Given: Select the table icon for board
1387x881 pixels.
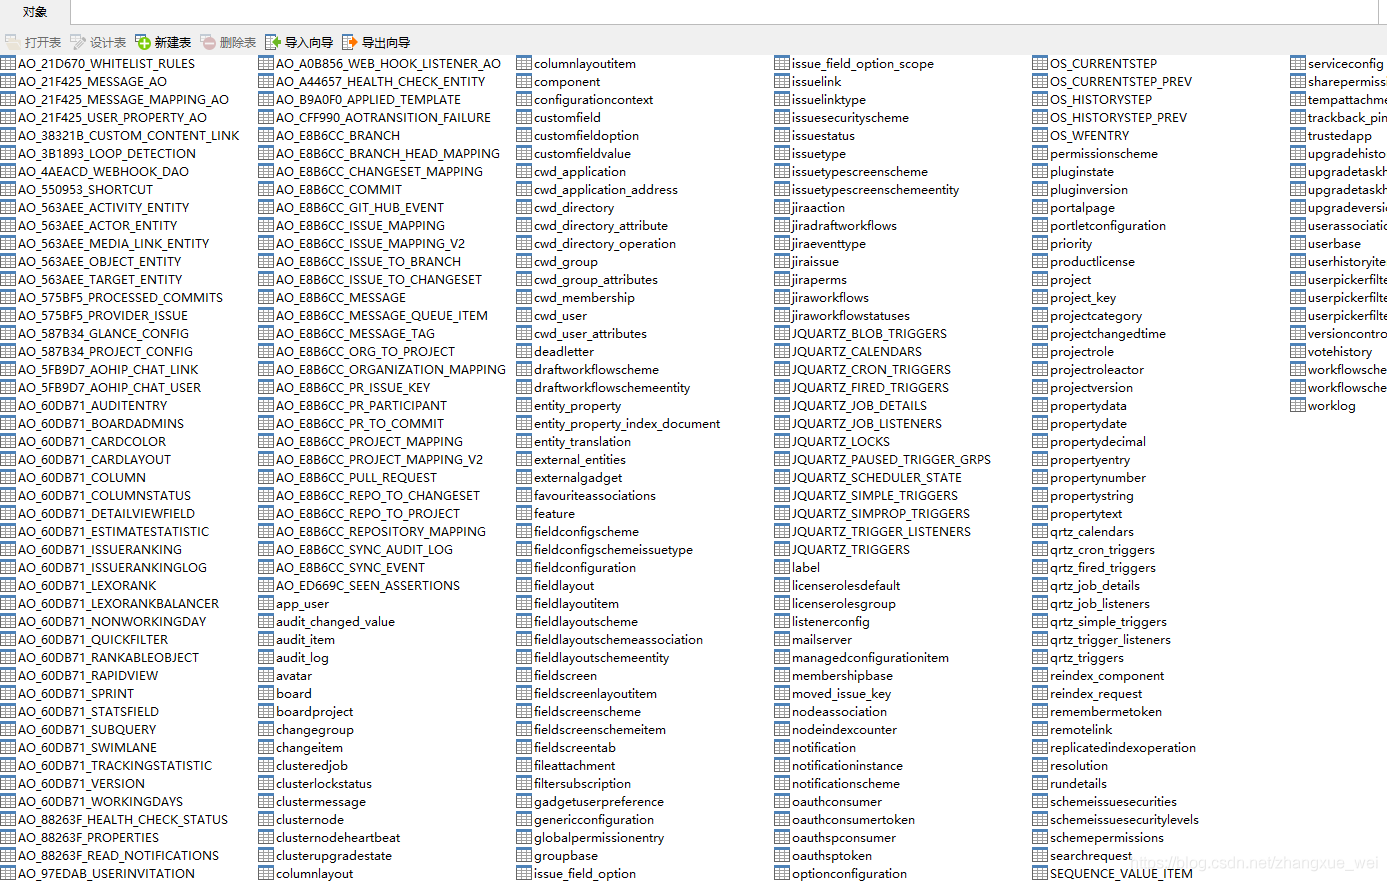Looking at the screenshot, I should pos(266,693).
